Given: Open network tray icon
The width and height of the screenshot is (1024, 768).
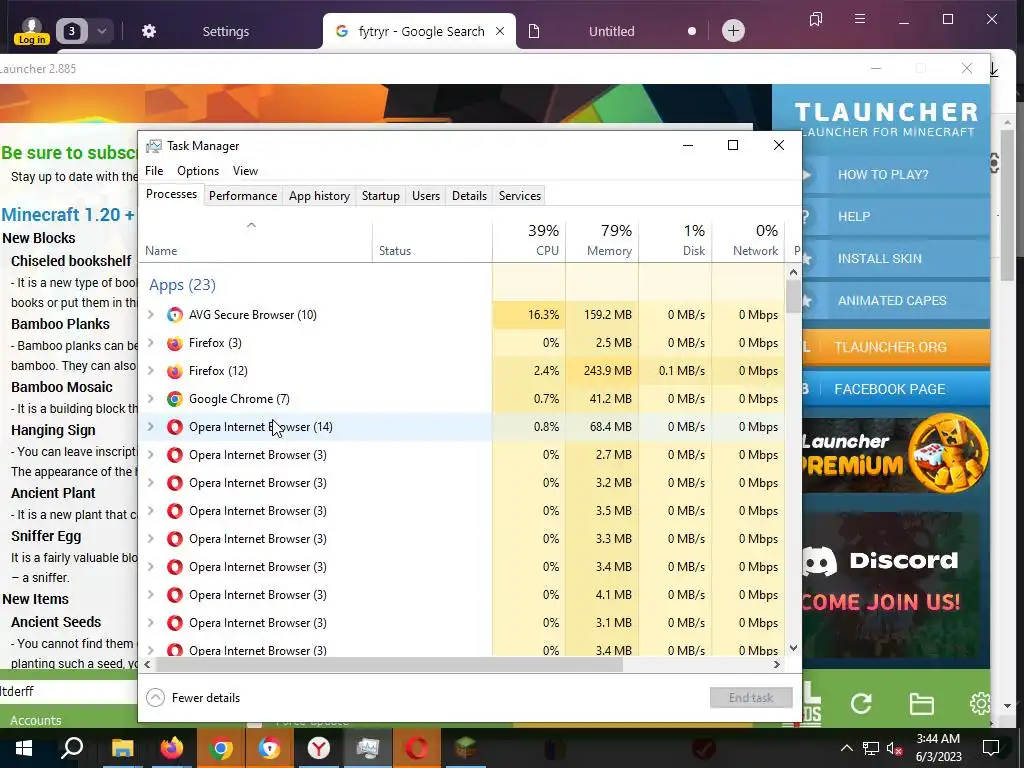Looking at the screenshot, I should (x=871, y=748).
